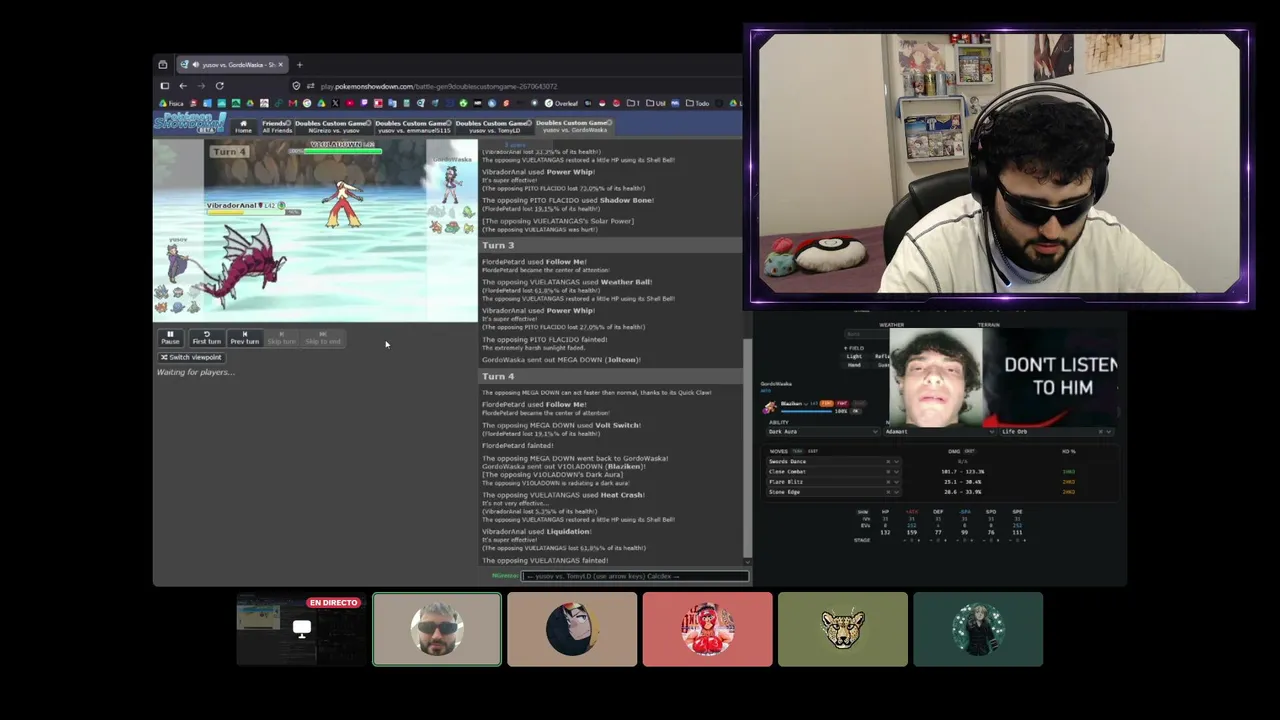Toggle the Hand field condition
Image resolution: width=1280 pixels, height=720 pixels.
point(854,365)
